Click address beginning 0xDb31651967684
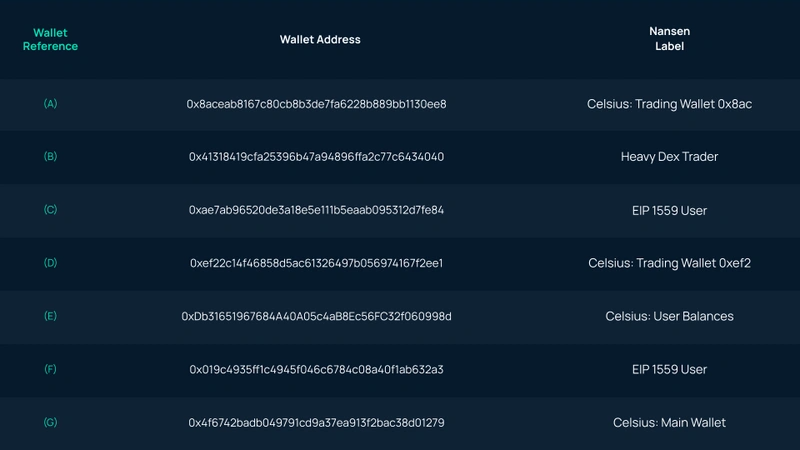The image size is (800, 450). click(316, 316)
